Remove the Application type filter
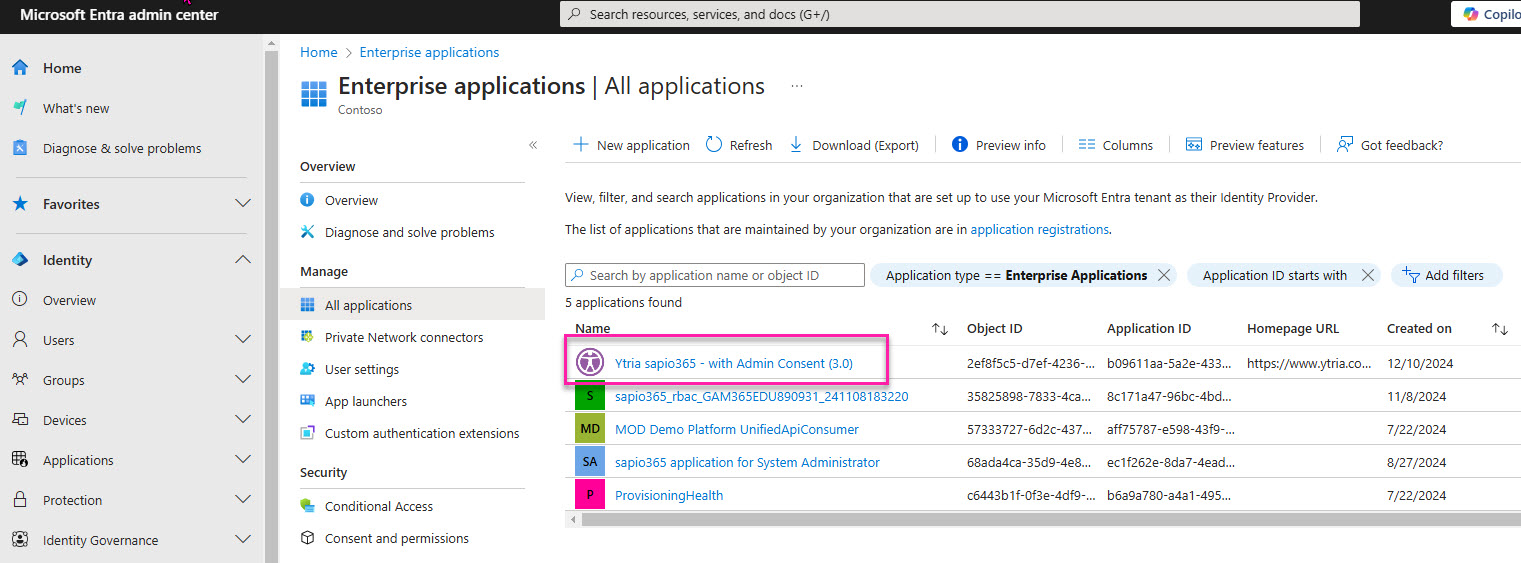 (x=1163, y=275)
